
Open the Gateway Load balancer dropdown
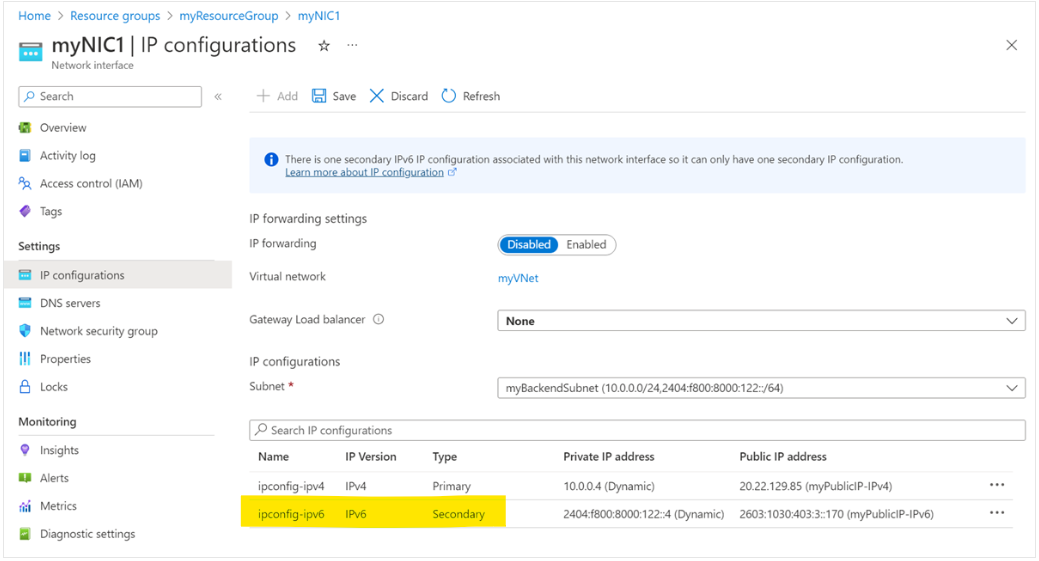coord(761,321)
